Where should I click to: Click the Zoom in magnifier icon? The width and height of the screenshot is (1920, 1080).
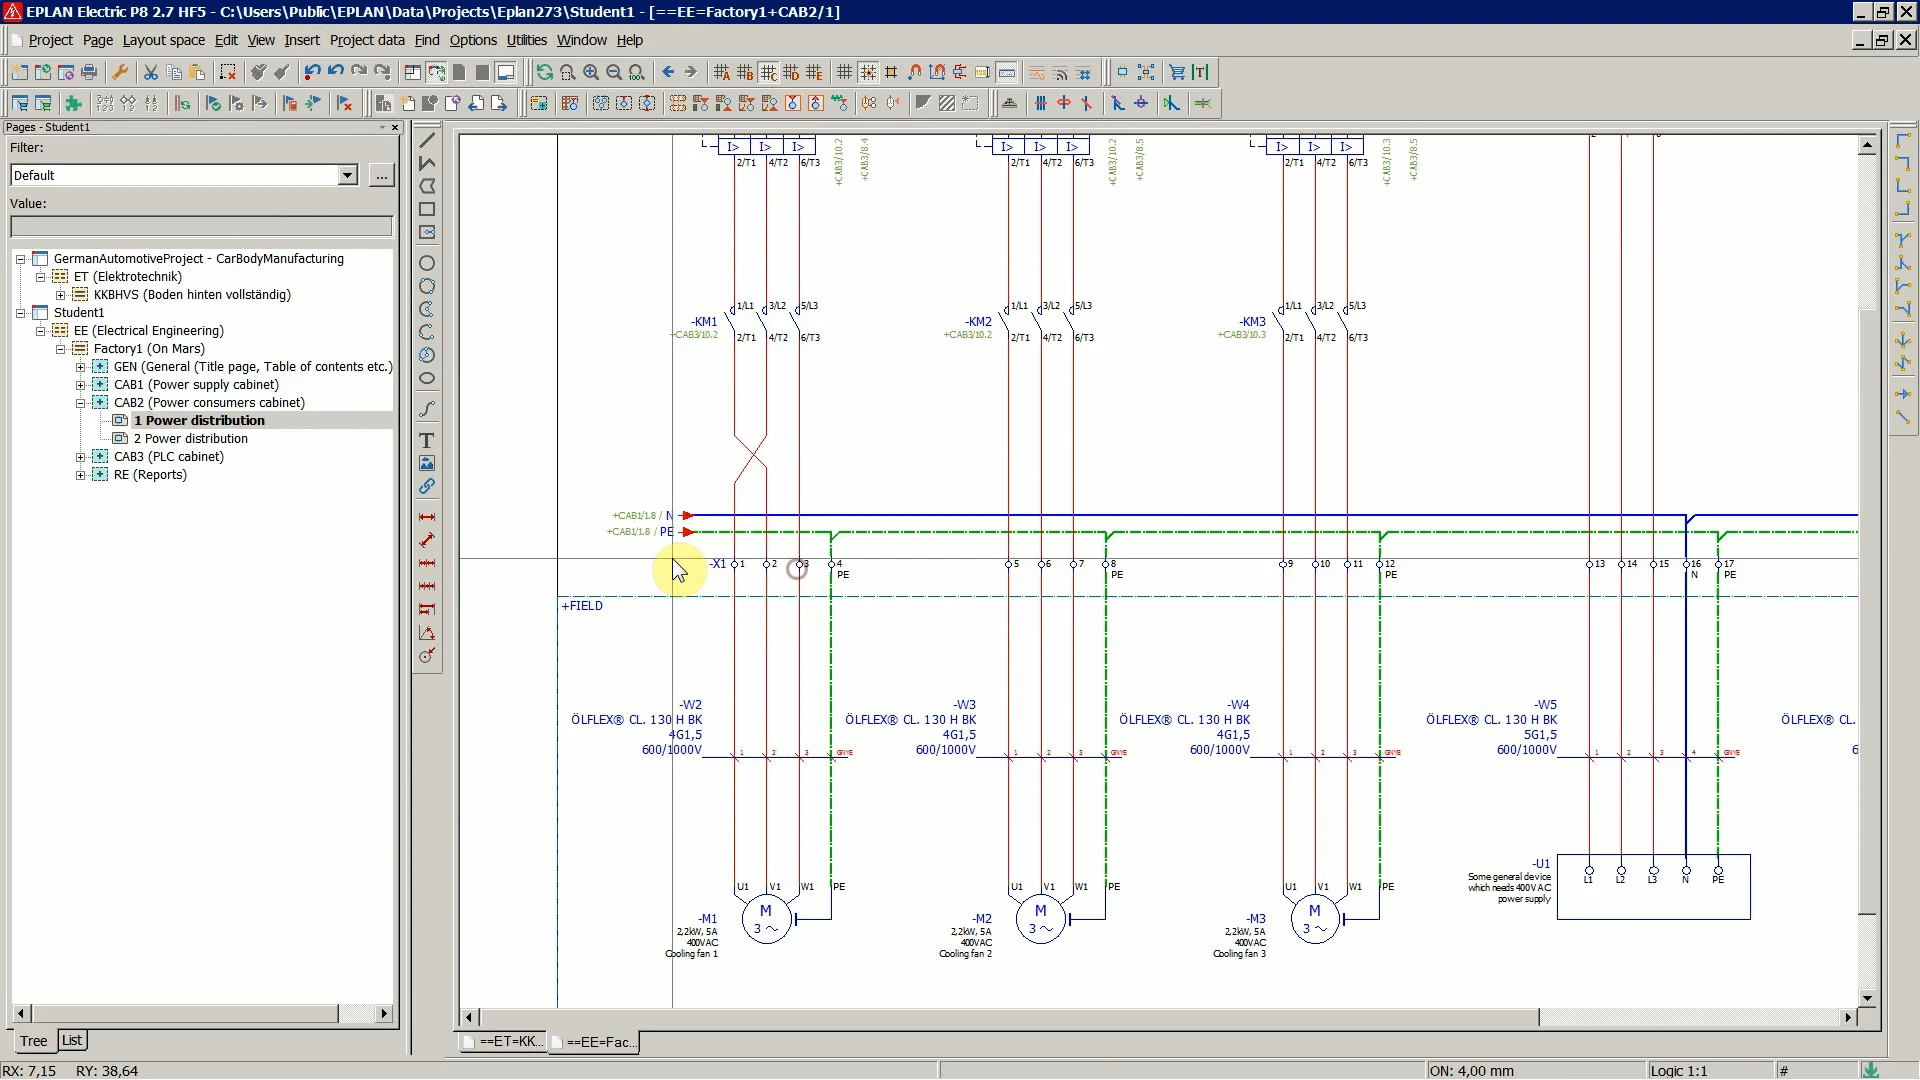pyautogui.click(x=591, y=72)
